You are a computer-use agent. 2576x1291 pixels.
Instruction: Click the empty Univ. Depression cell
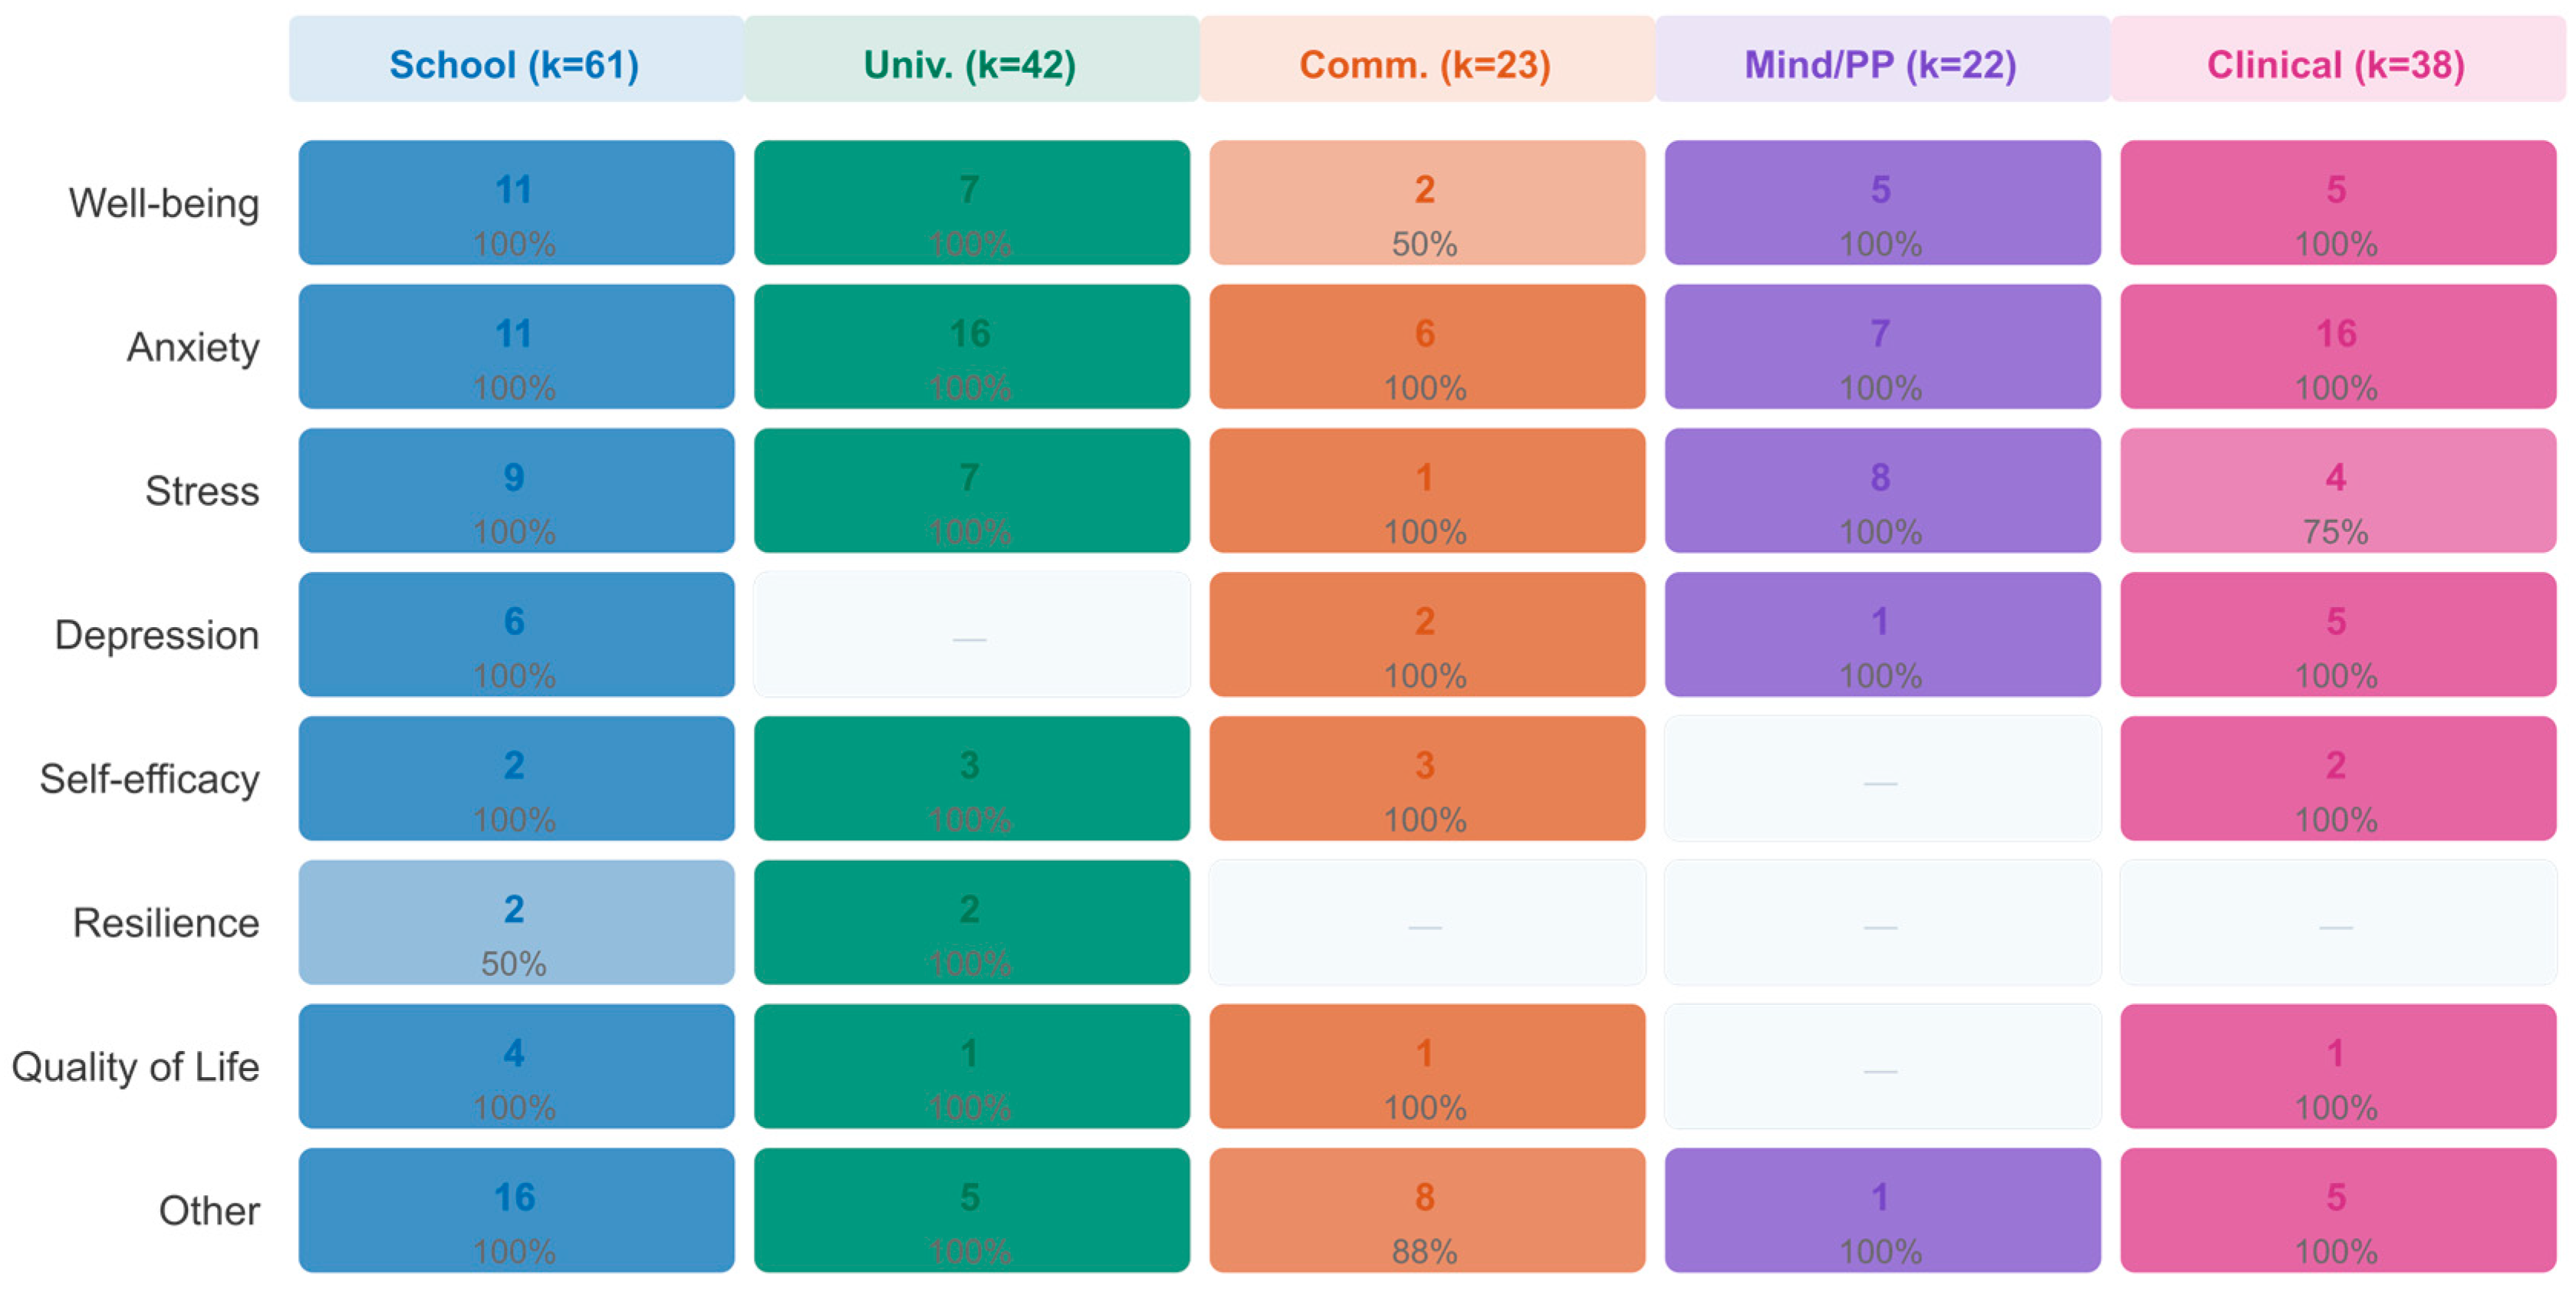pyautogui.click(x=970, y=635)
